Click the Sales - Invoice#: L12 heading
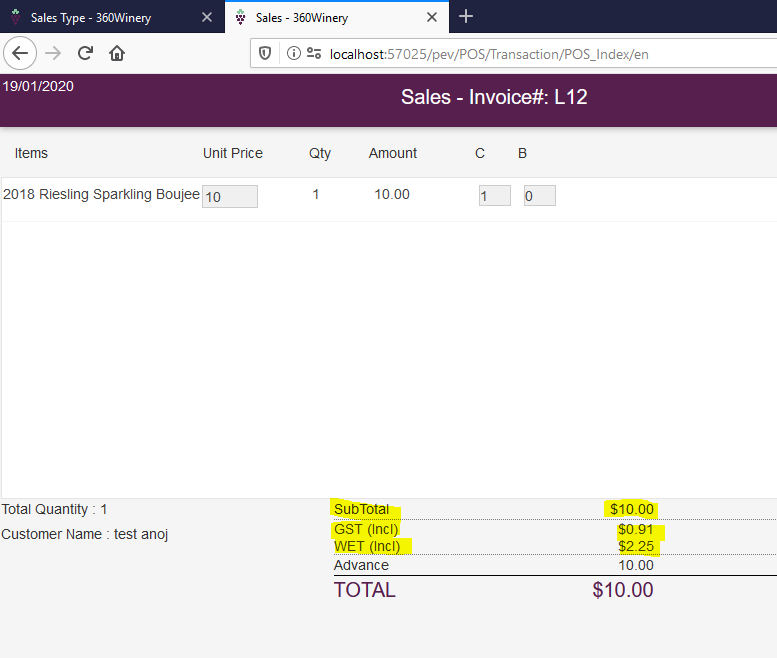The image size is (777, 658). 494,97
